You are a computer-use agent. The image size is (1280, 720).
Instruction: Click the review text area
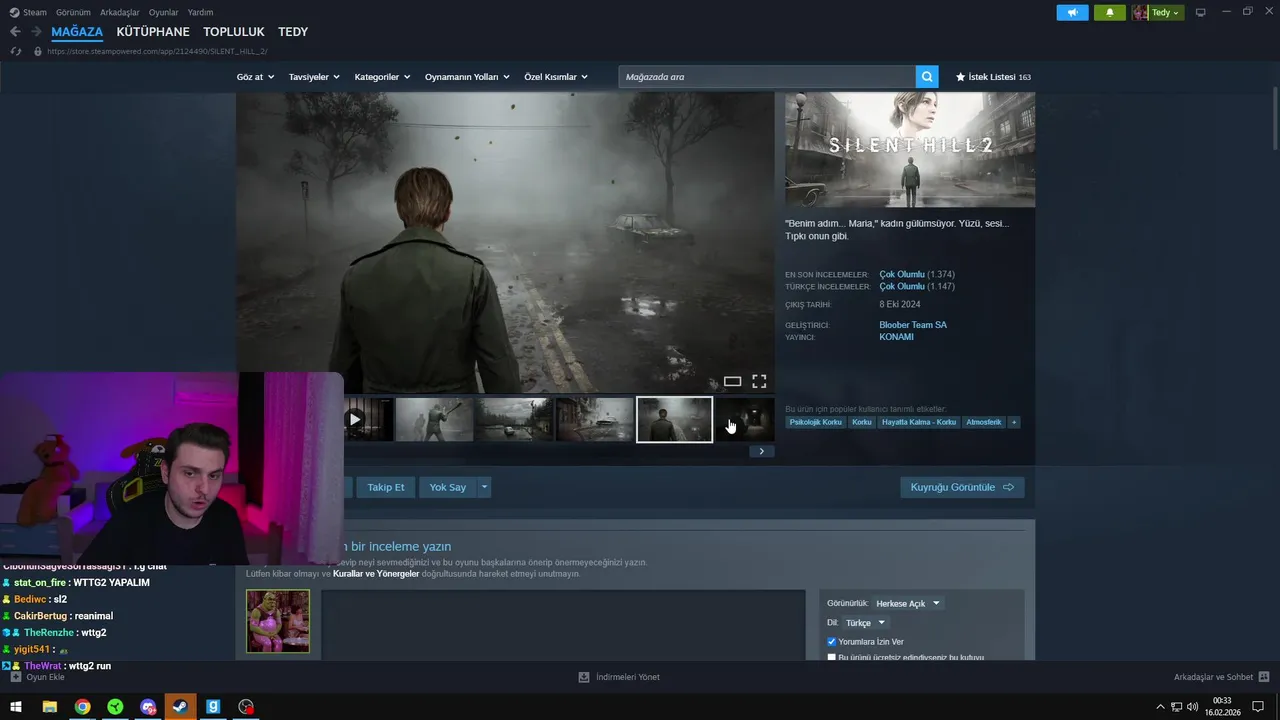click(x=563, y=625)
